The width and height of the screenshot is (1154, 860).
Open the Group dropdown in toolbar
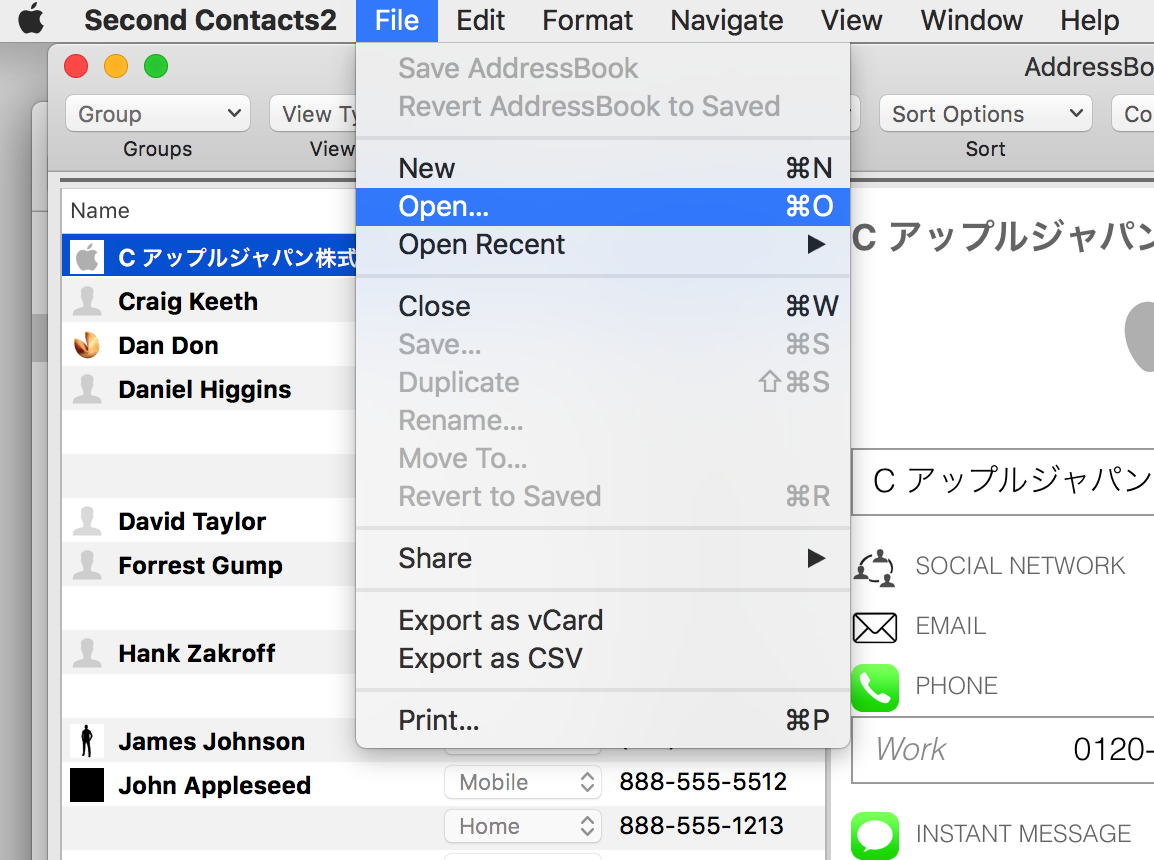pos(158,114)
